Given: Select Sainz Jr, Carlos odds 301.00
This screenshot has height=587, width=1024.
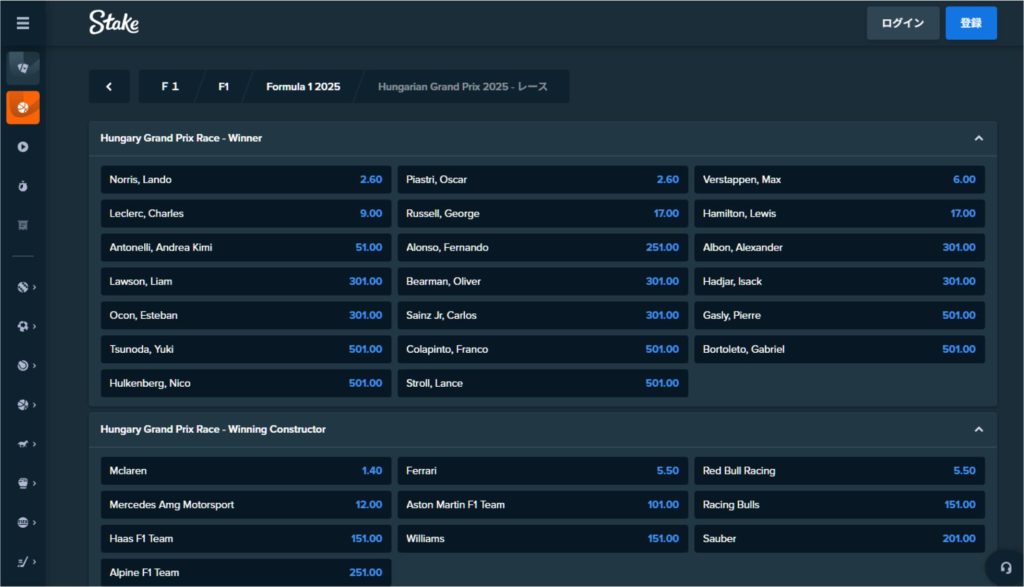Looking at the screenshot, I should pyautogui.click(x=543, y=315).
